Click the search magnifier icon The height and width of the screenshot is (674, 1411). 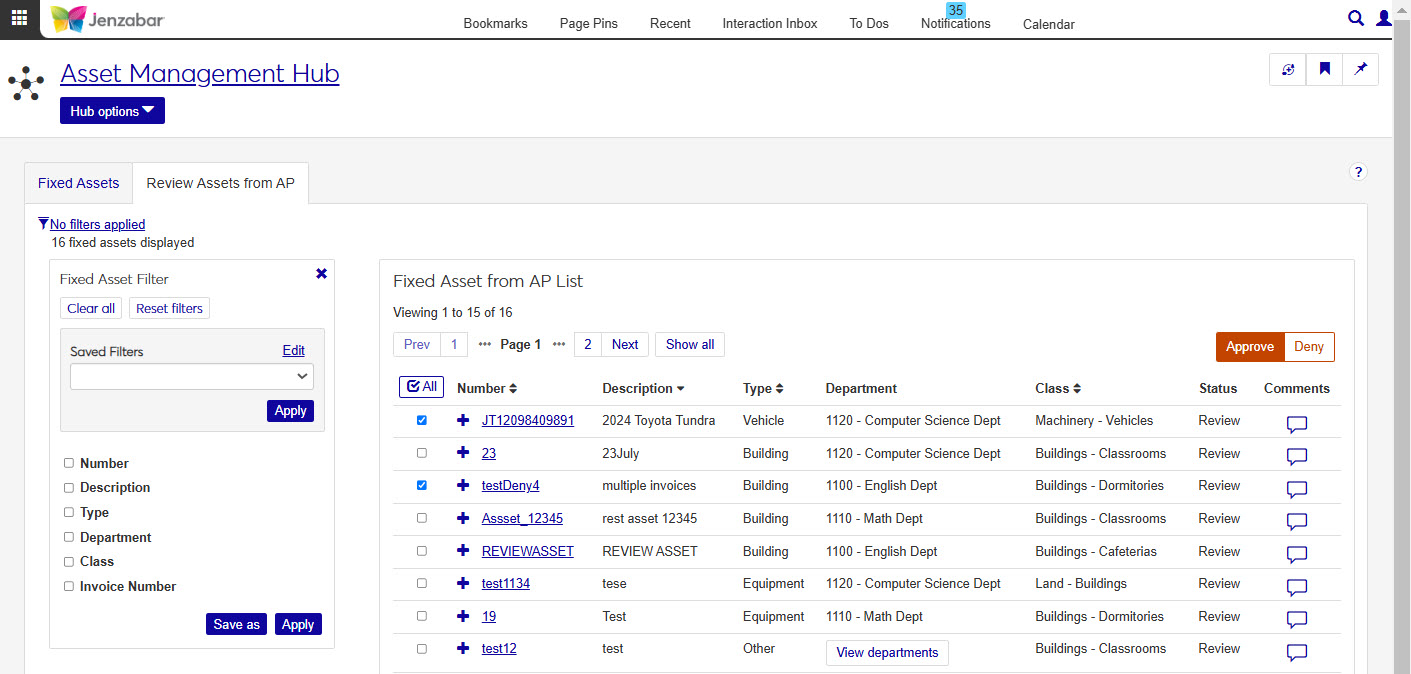pyautogui.click(x=1356, y=18)
